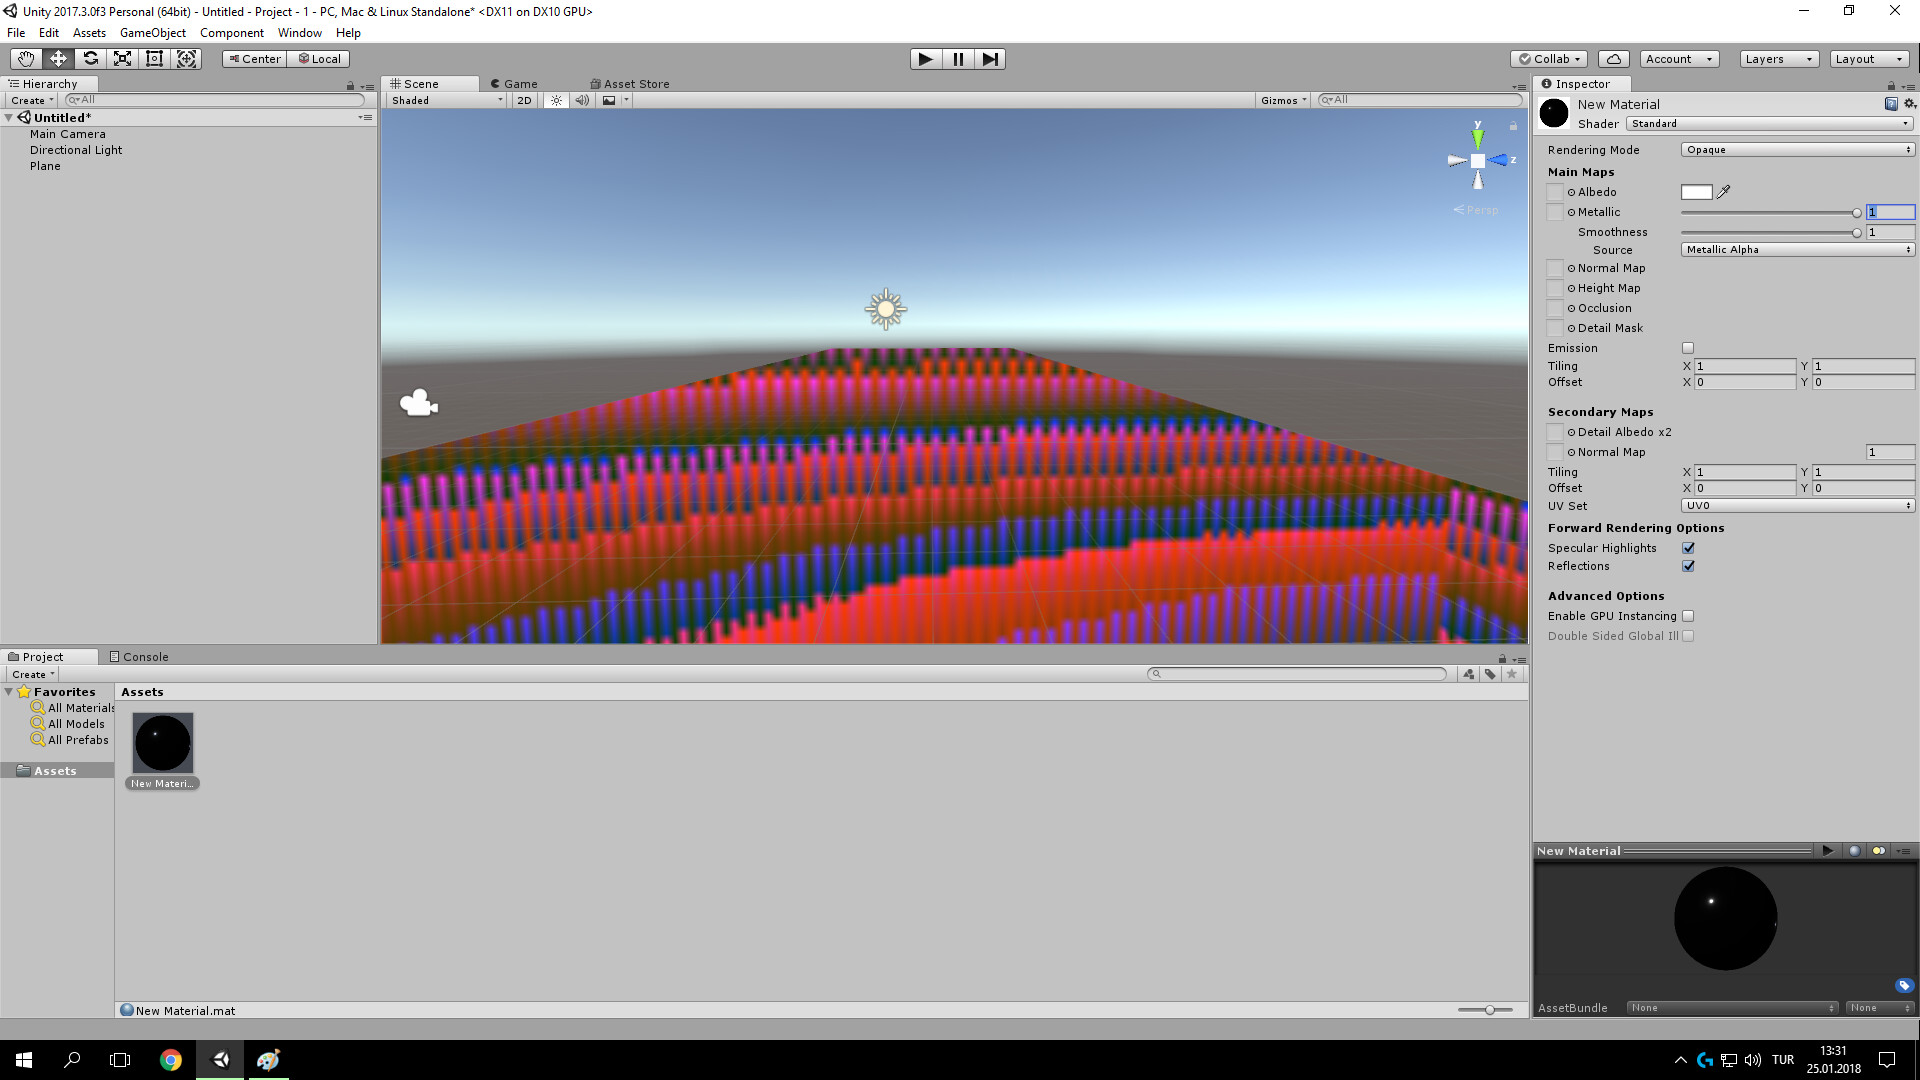The image size is (1920, 1080).
Task: Select the Directional Light sun gizmo
Action: pos(886,309)
